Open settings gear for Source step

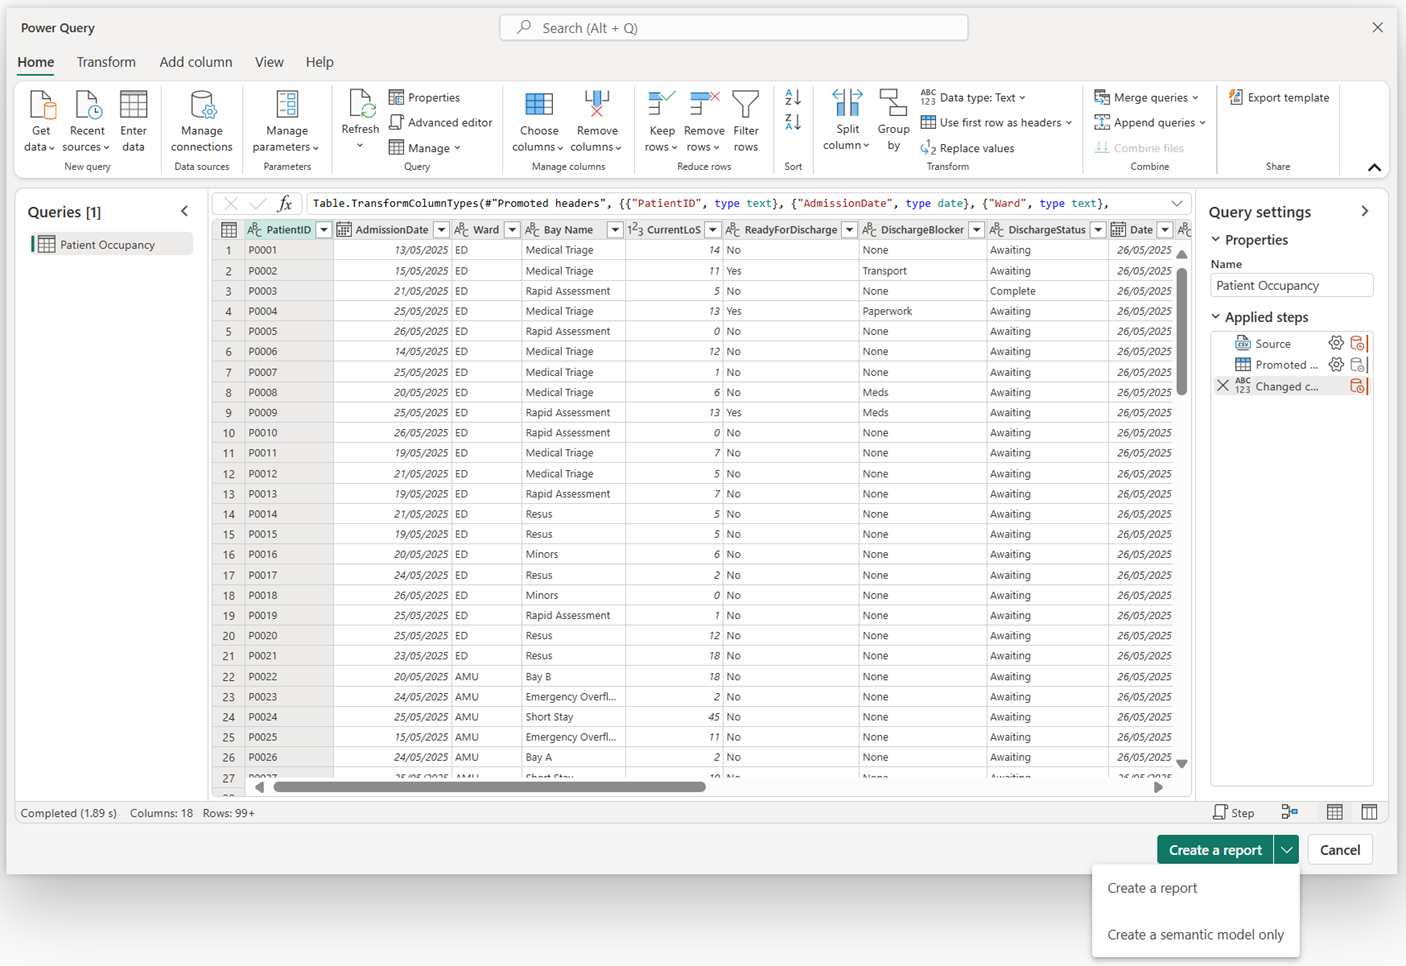[x=1336, y=343]
